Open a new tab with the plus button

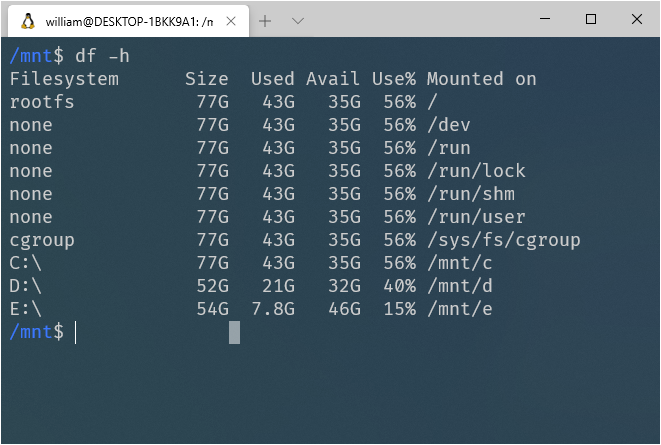[x=265, y=21]
